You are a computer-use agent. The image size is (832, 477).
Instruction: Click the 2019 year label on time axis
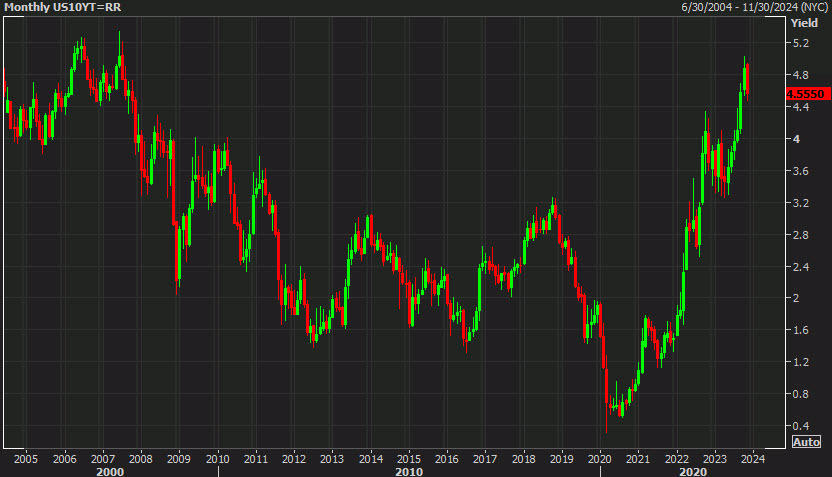pos(562,459)
